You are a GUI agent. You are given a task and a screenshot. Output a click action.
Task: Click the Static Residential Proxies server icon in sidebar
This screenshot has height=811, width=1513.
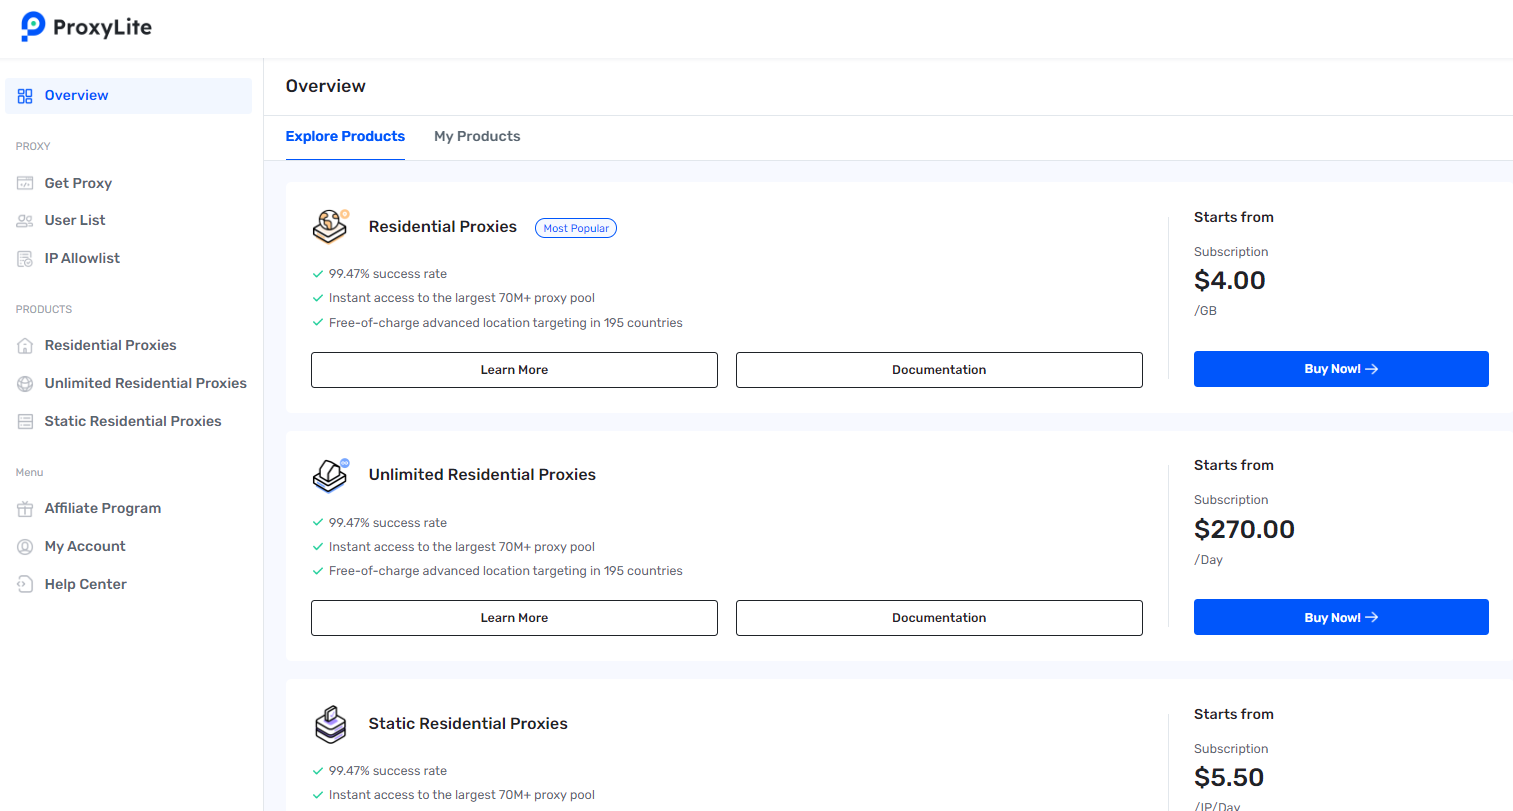(x=25, y=421)
